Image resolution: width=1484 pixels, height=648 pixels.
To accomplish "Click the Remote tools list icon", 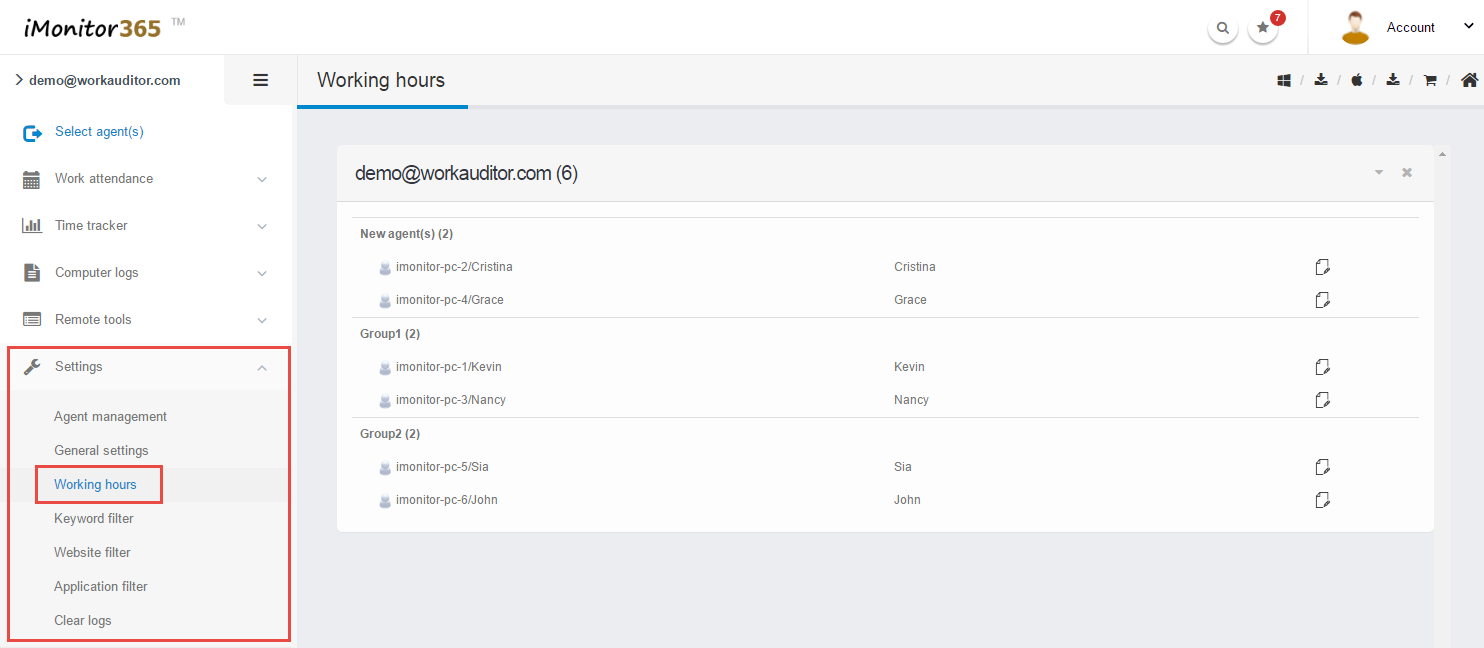I will click(x=32, y=320).
